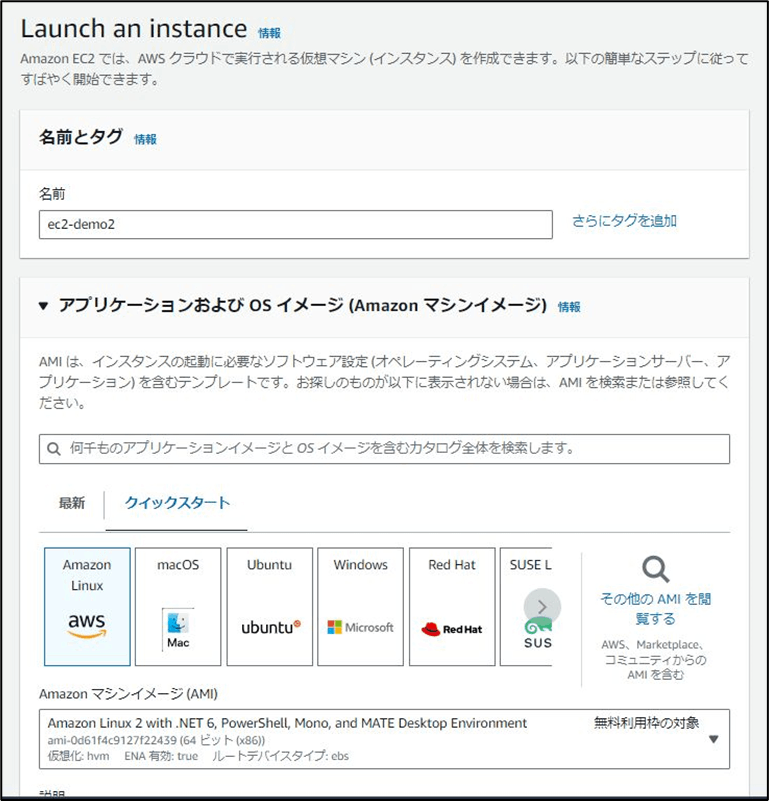This screenshot has width=769, height=801.
Task: Click ENA 有効: true text
Action: [x=161, y=756]
